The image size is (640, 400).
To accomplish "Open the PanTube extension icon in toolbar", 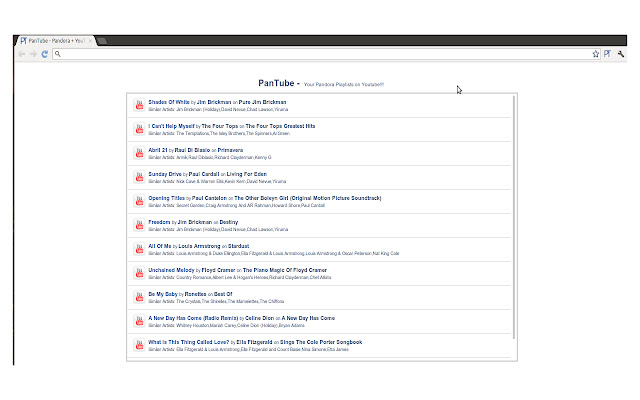I will [607, 54].
